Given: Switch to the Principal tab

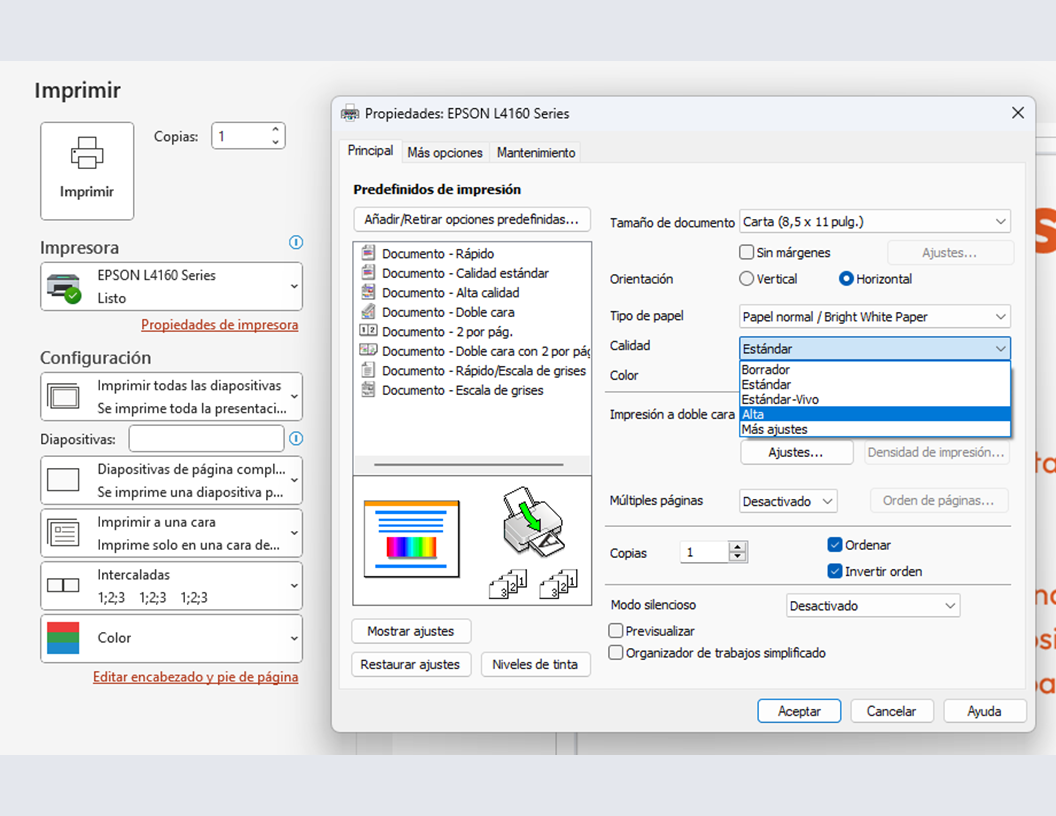Looking at the screenshot, I should [370, 151].
